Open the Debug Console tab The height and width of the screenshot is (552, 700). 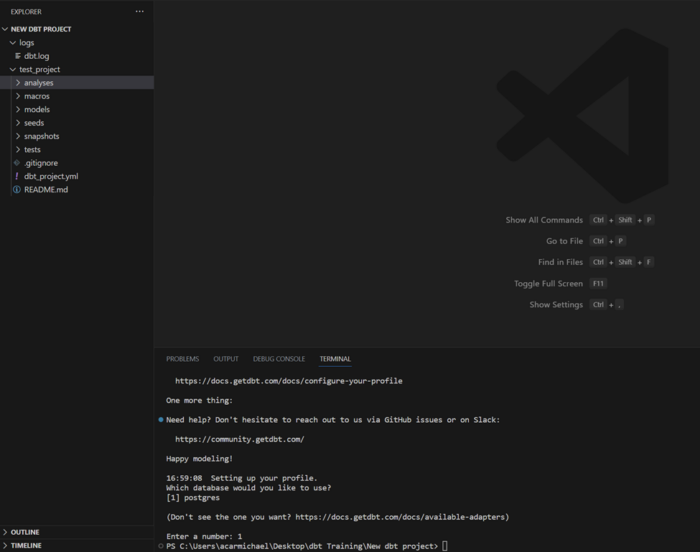pyautogui.click(x=279, y=359)
